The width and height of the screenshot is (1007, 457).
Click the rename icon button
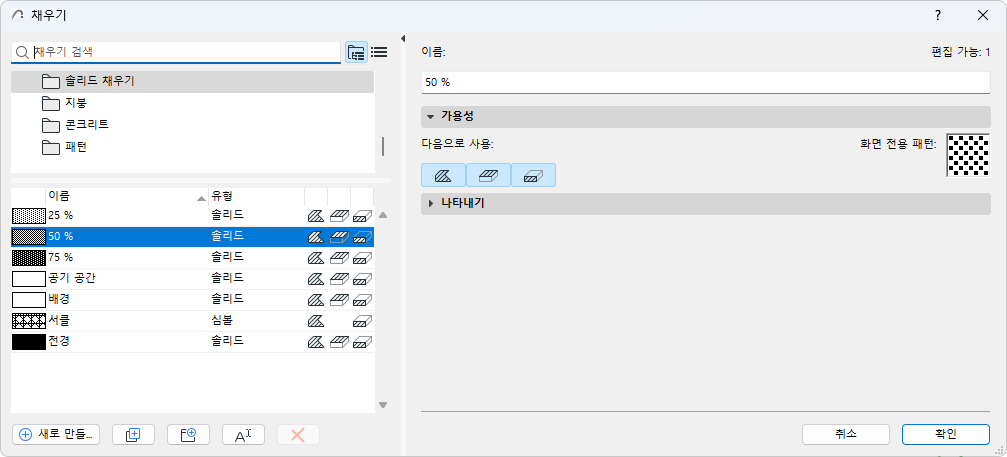243,435
